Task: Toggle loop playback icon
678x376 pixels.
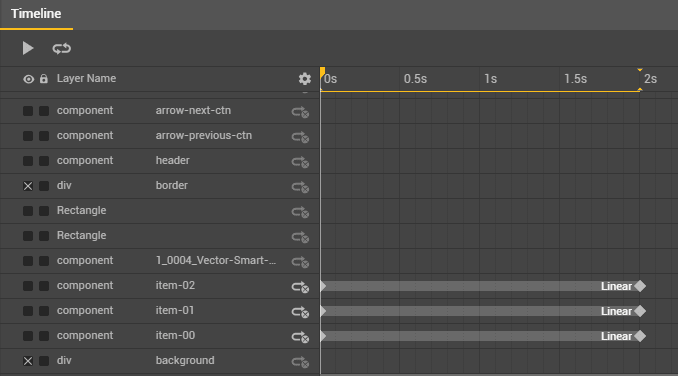Action: [61, 48]
